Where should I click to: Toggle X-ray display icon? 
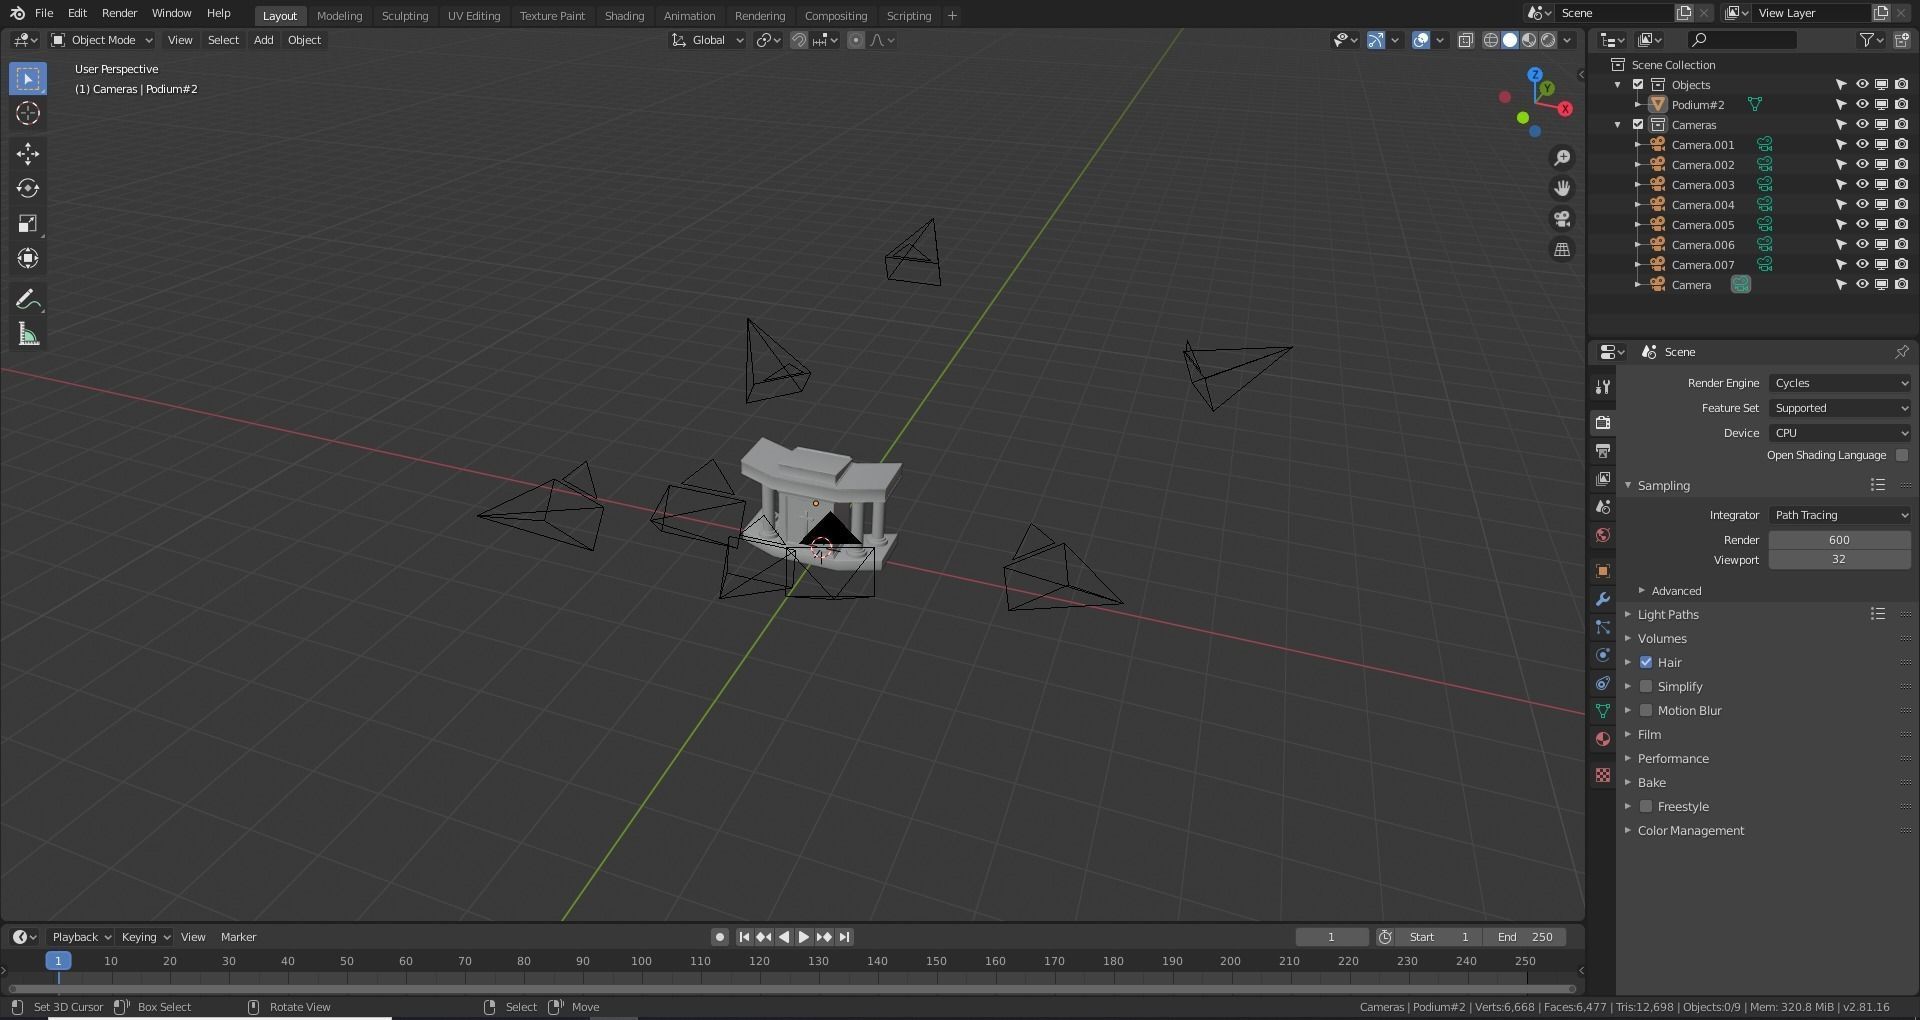[1466, 40]
